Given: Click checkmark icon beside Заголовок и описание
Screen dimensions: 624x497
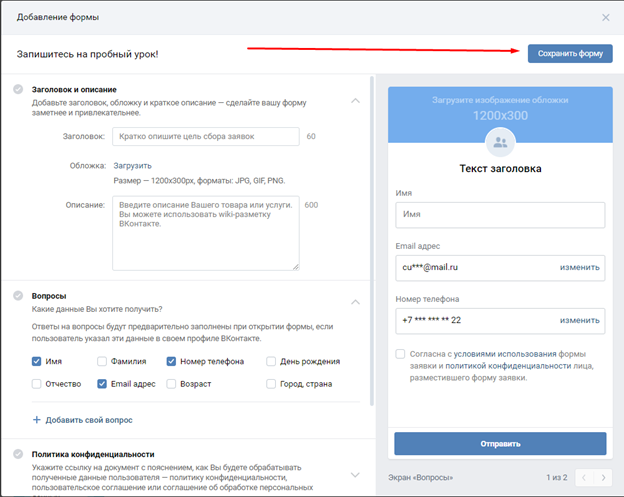Looking at the screenshot, I should pos(18,89).
